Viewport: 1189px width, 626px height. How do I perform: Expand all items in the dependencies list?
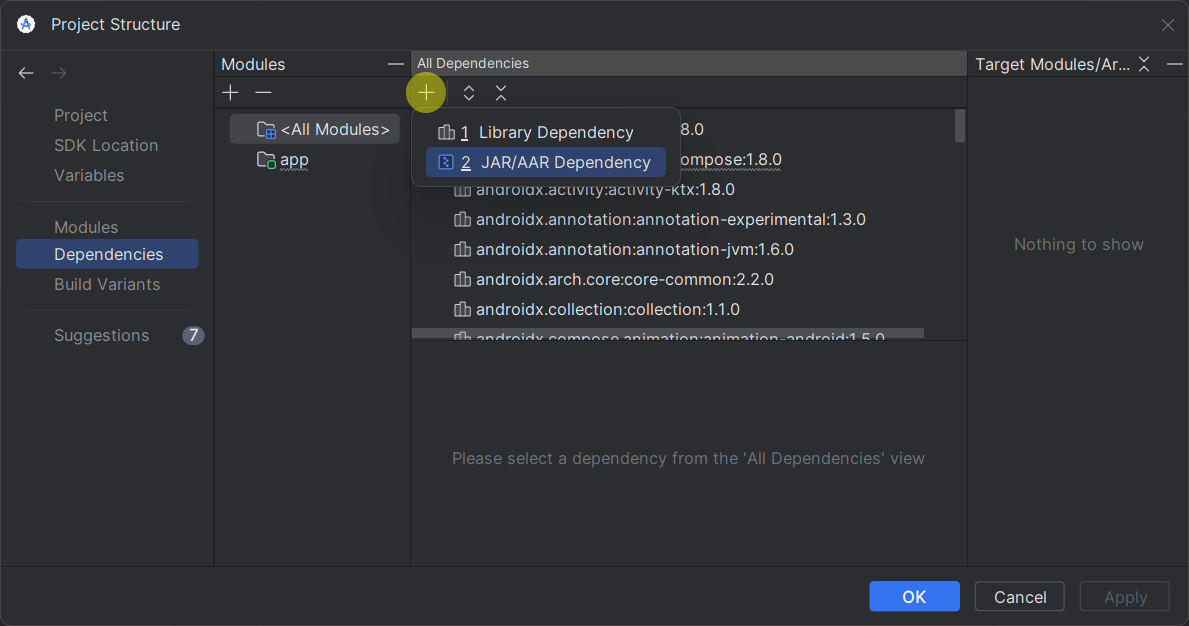[x=468, y=92]
